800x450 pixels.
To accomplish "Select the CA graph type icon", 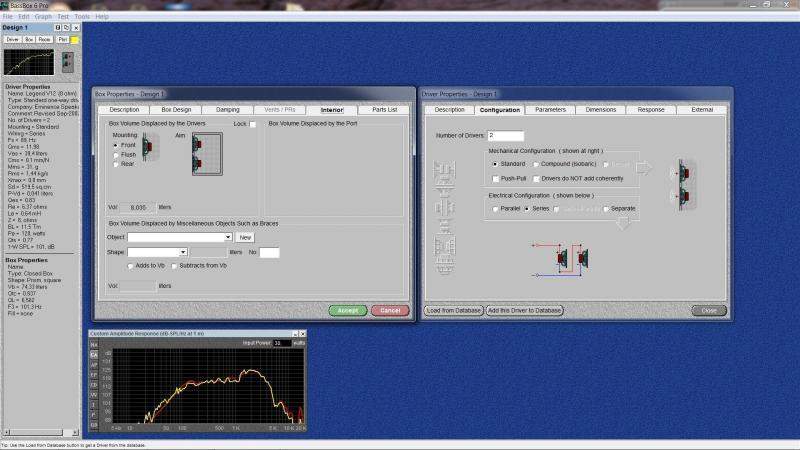I will (95, 354).
